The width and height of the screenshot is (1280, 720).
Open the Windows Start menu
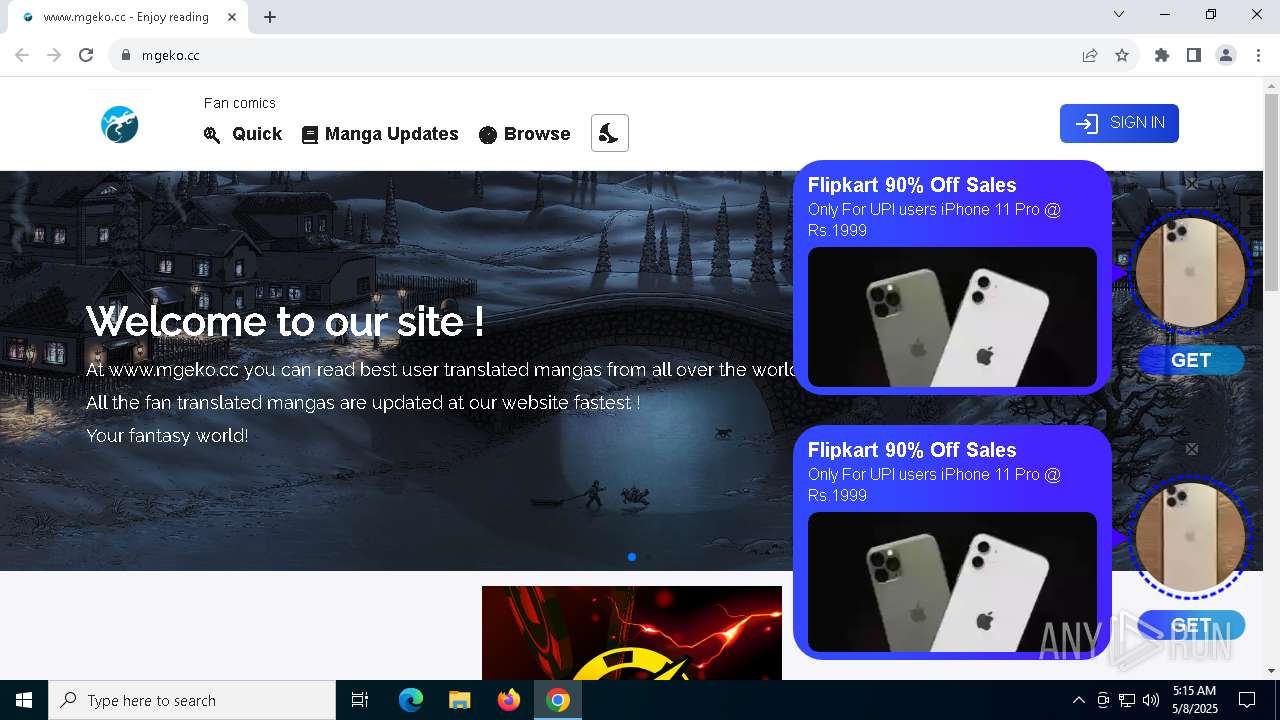pyautogui.click(x=24, y=700)
